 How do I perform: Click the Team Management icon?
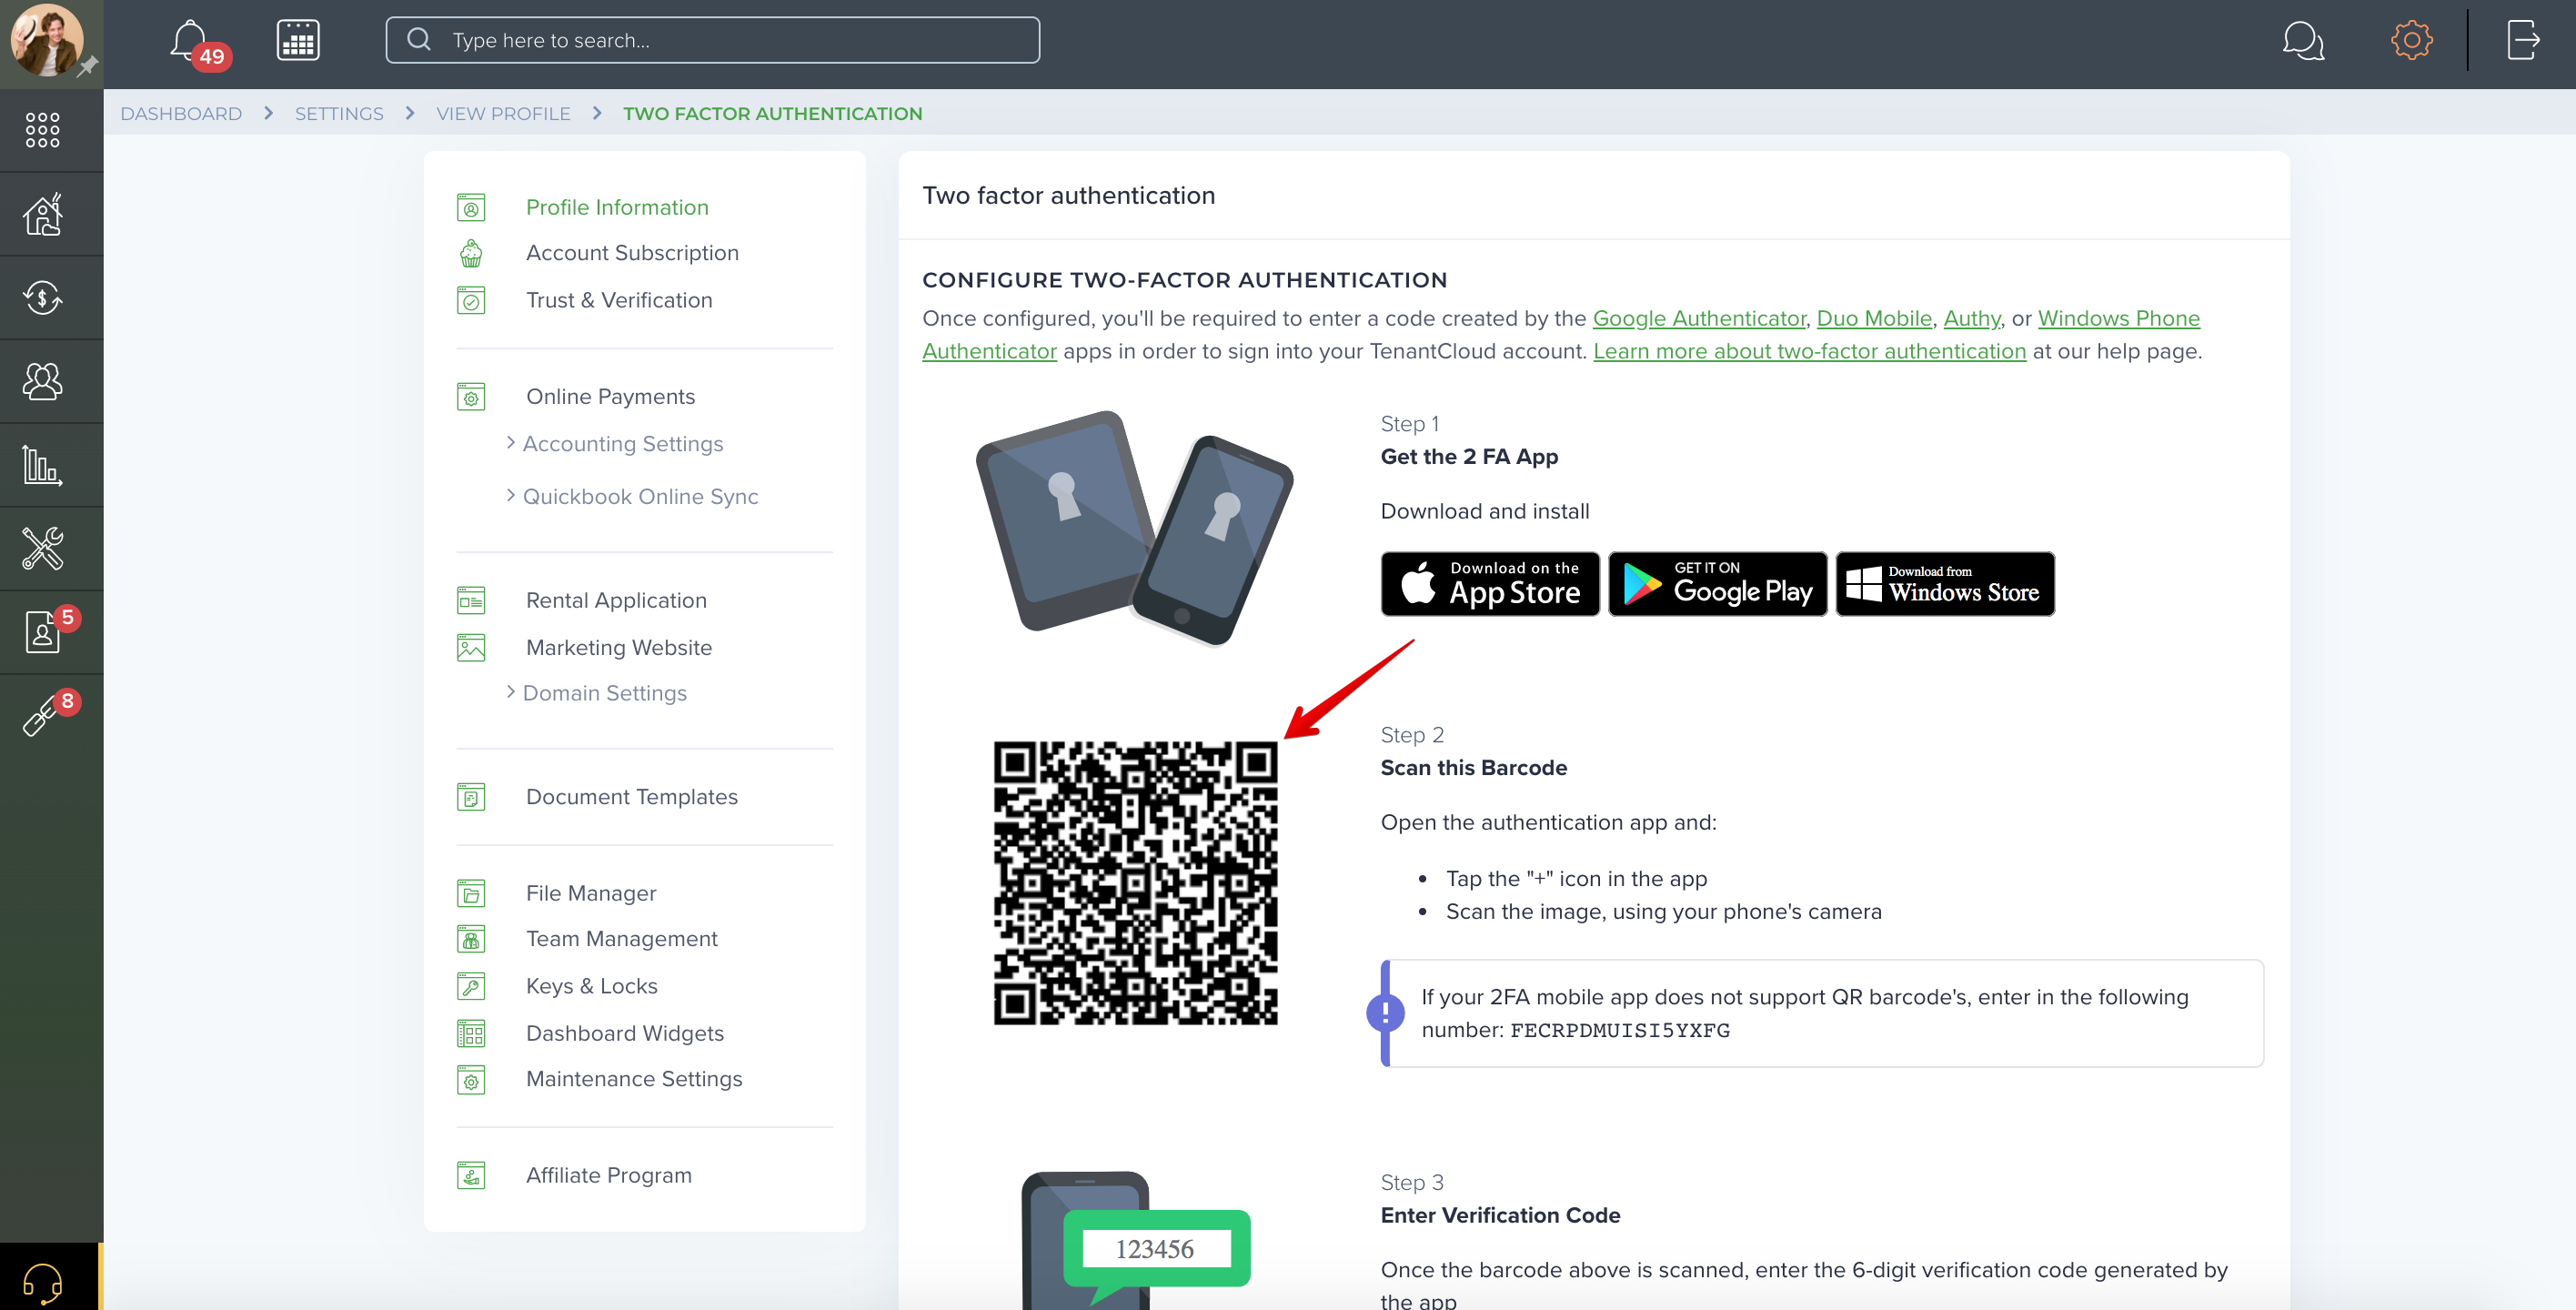point(471,939)
